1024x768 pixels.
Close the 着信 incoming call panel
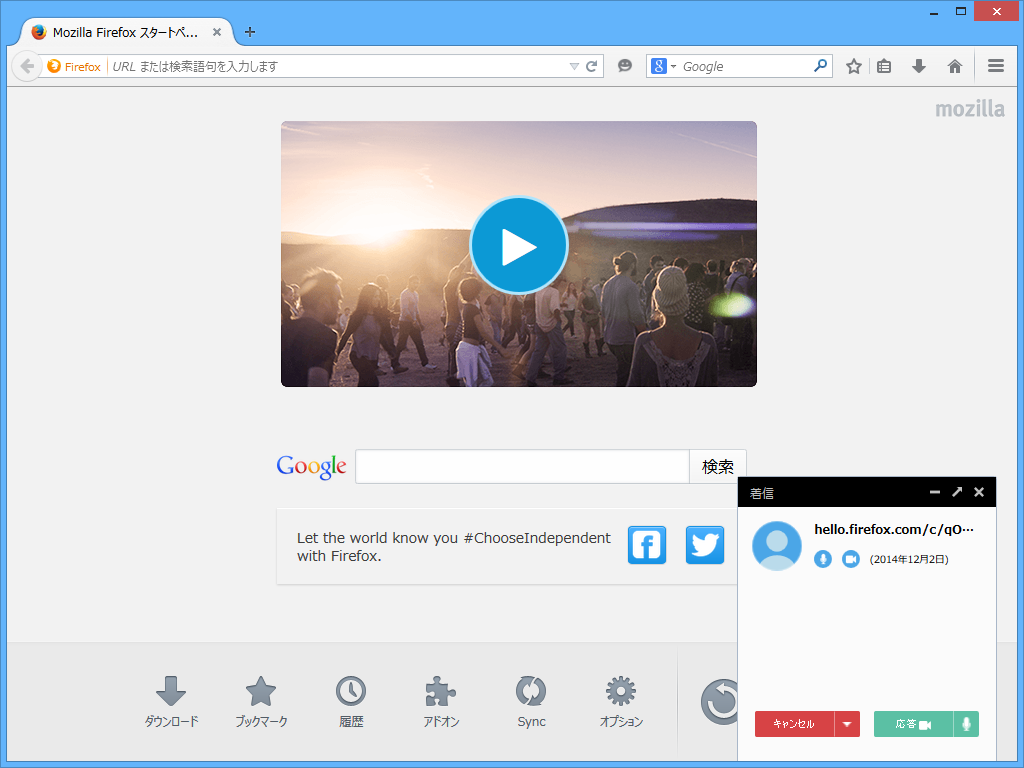(x=979, y=492)
